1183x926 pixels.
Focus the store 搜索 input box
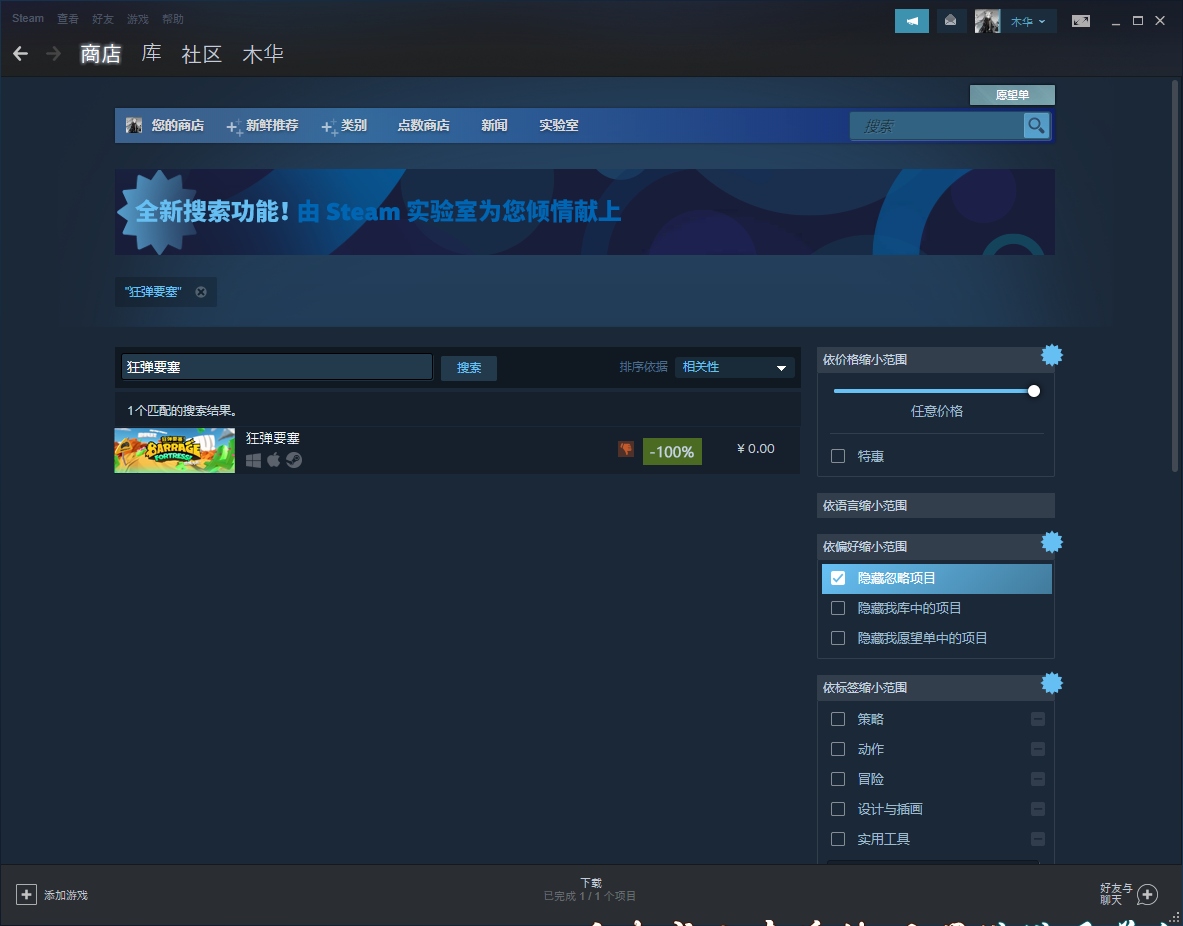point(936,126)
